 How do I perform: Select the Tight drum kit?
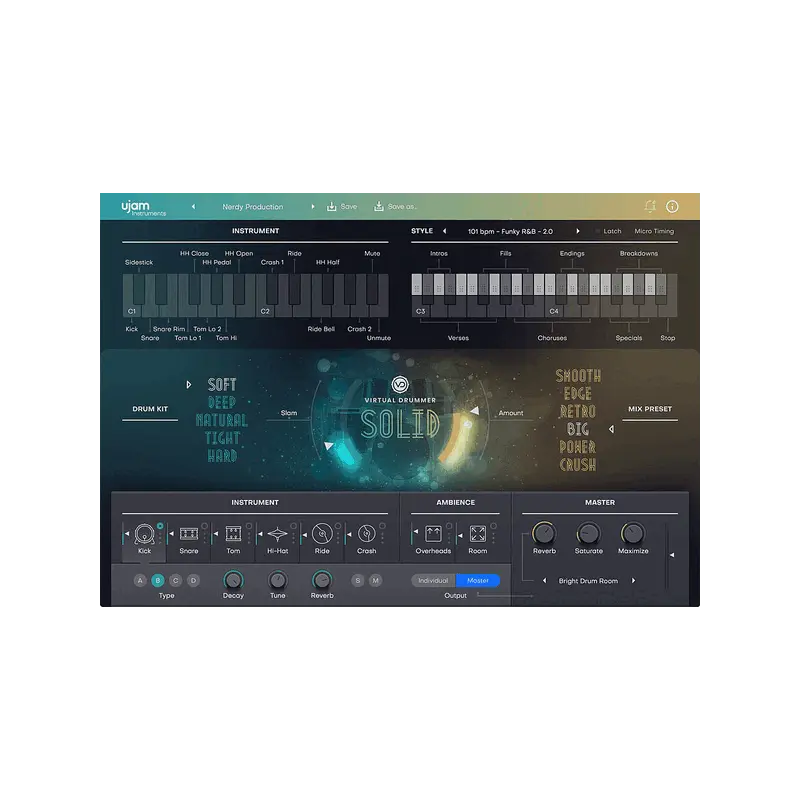tap(222, 438)
